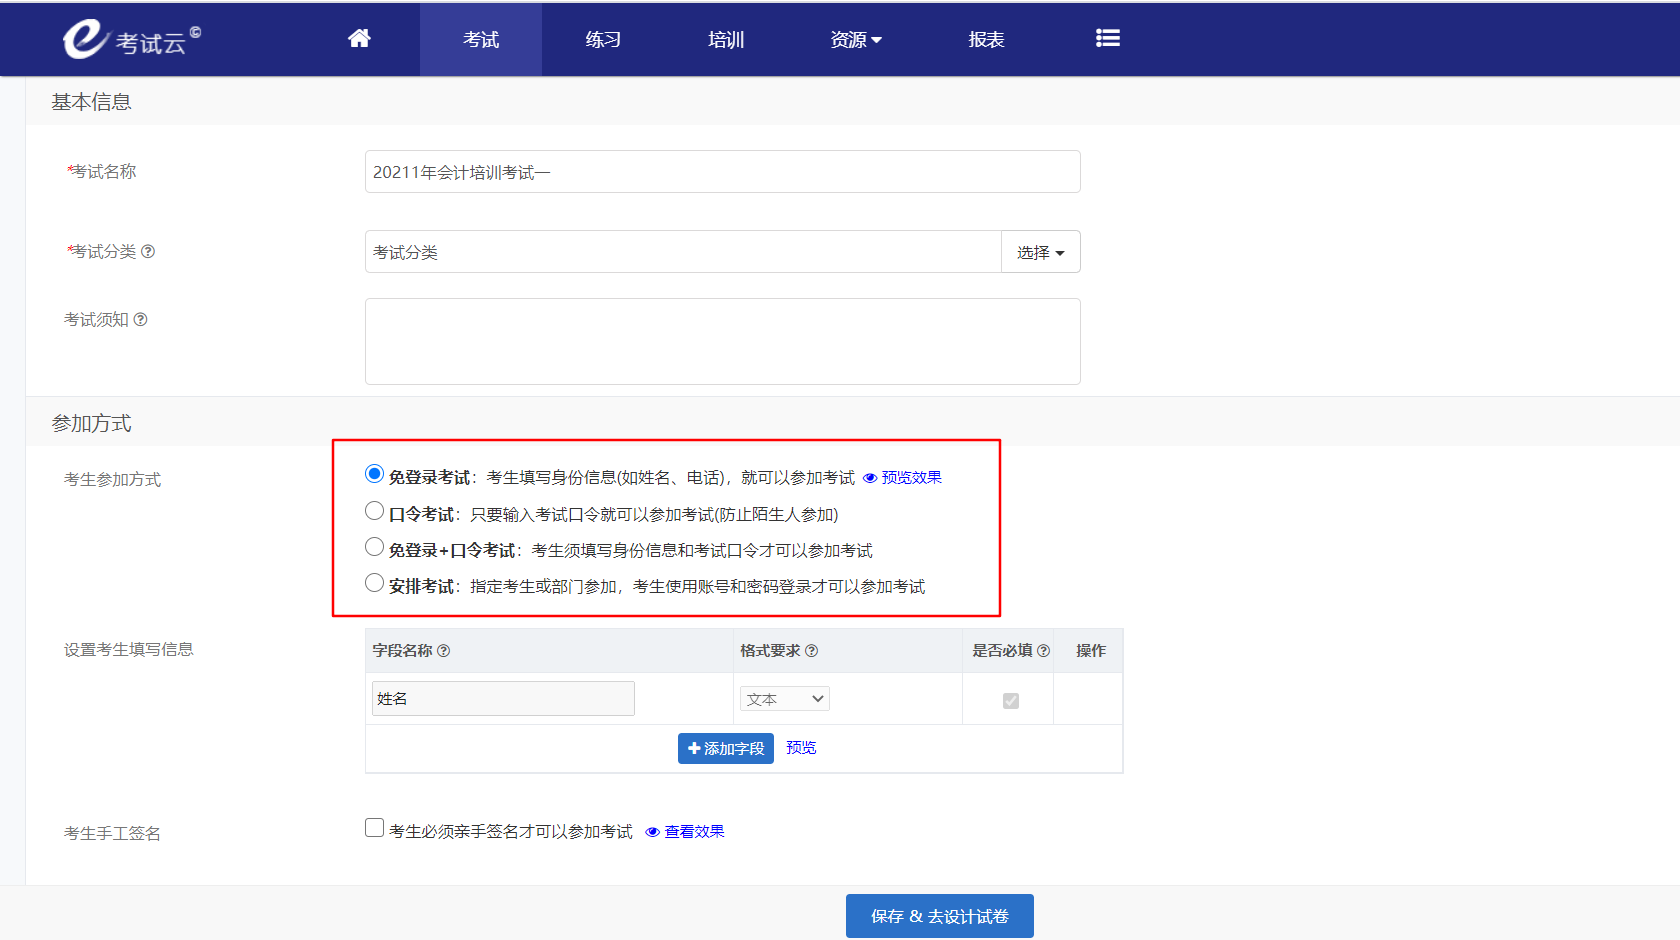This screenshot has width=1680, height=940.
Task: Click the help icon beside 是否必填
Action: [1043, 650]
